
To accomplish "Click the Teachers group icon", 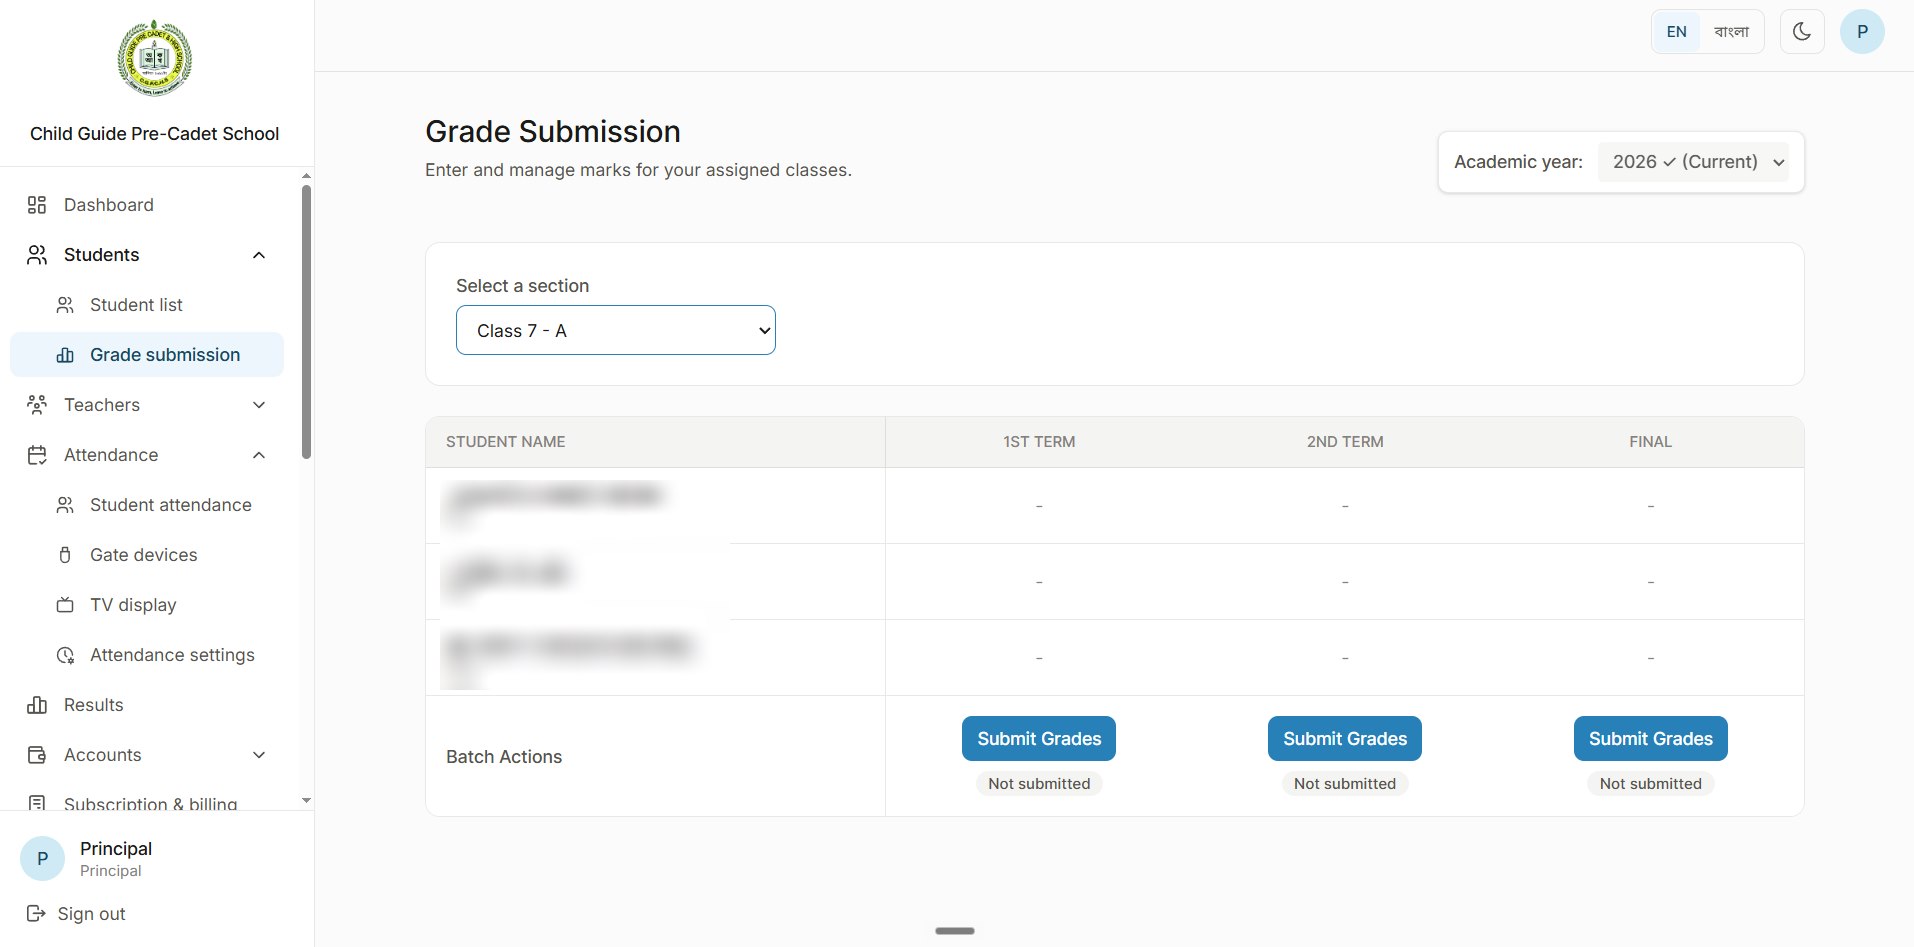I will 37,405.
